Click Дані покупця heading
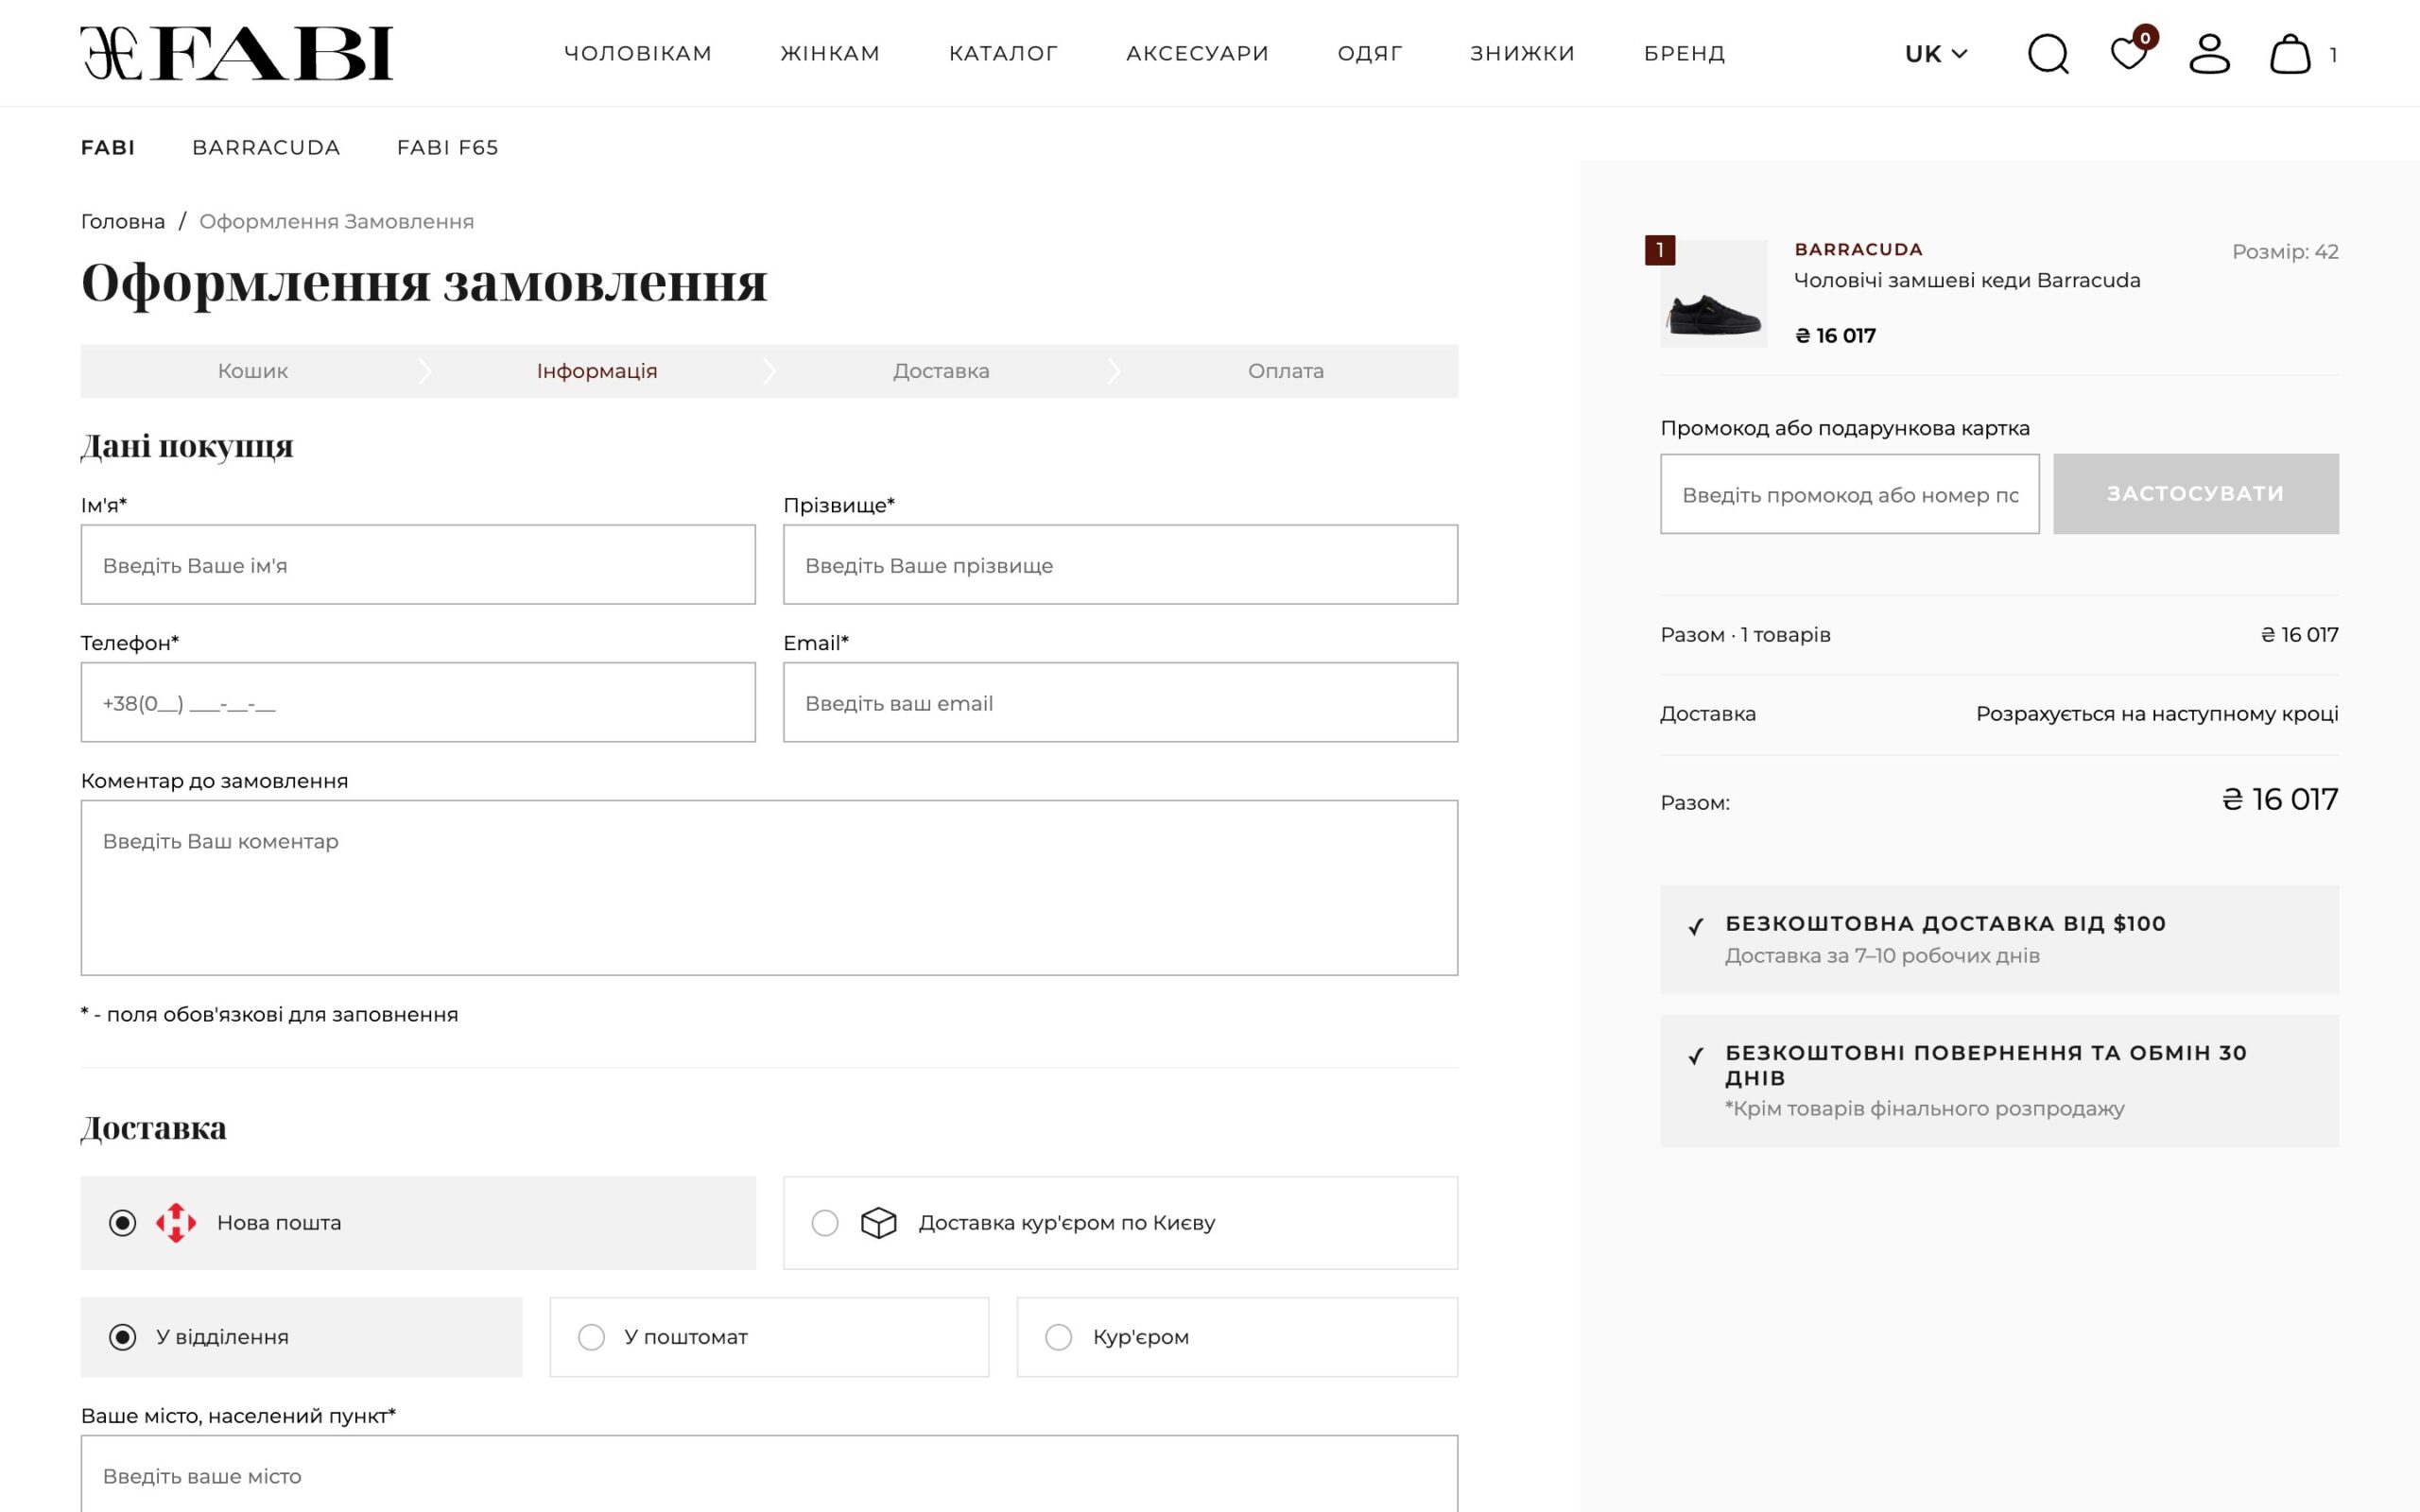 click(x=187, y=446)
